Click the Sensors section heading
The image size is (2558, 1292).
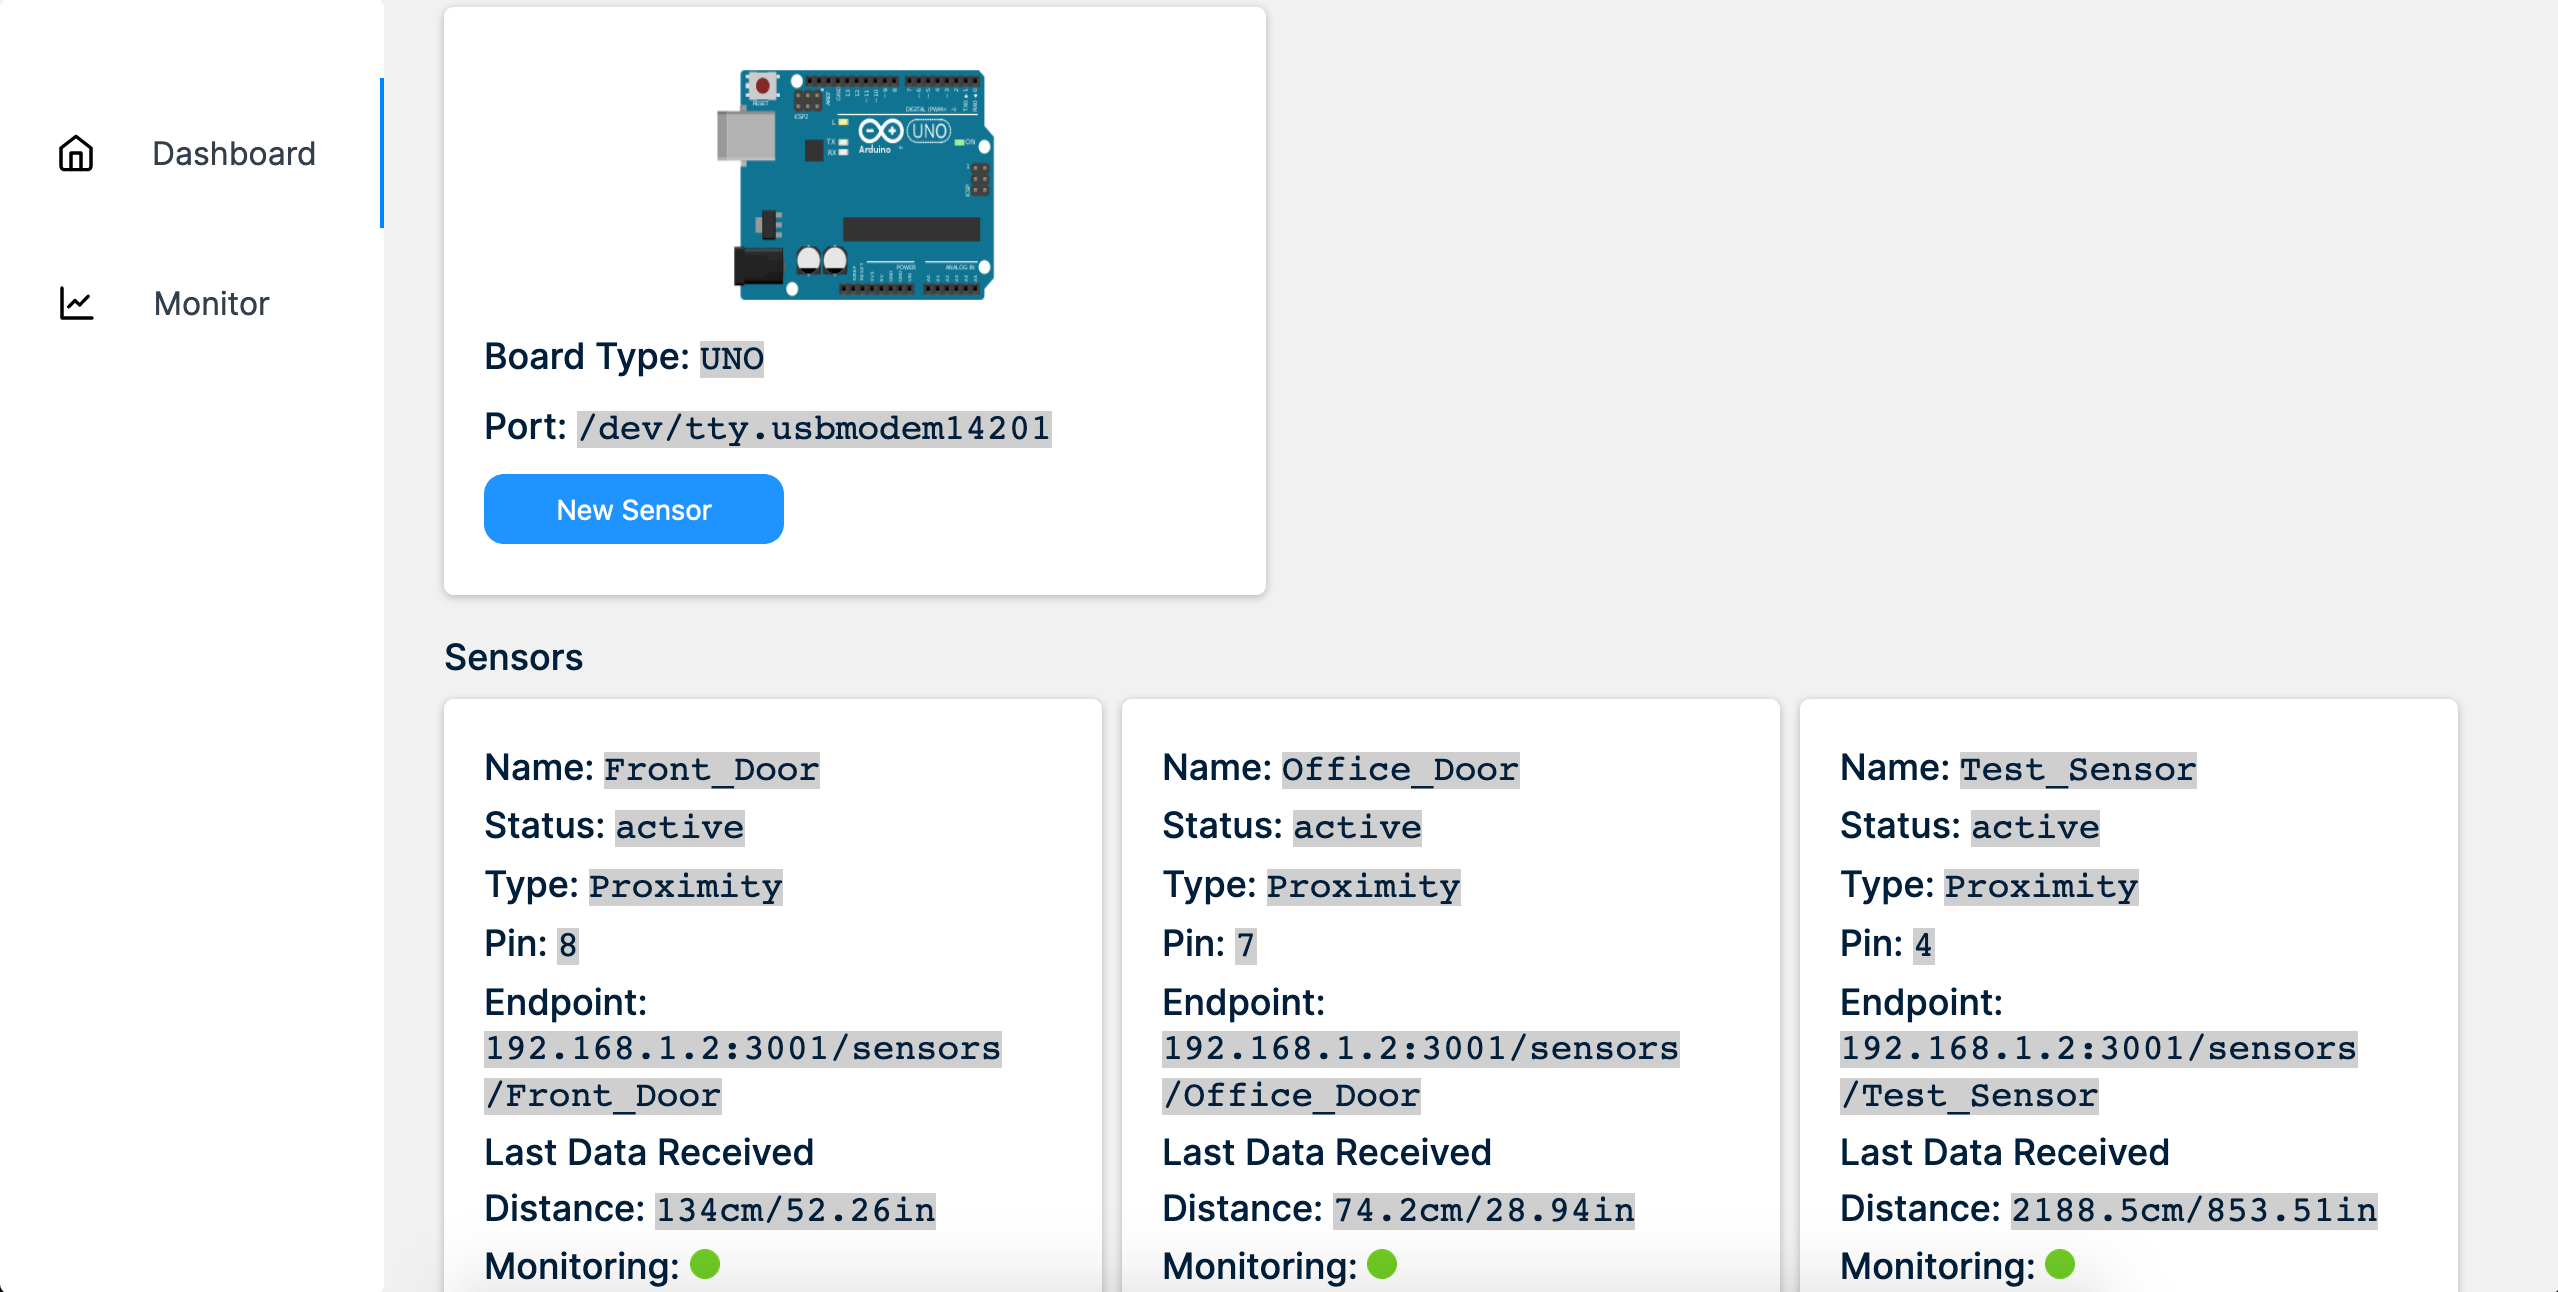(x=514, y=657)
